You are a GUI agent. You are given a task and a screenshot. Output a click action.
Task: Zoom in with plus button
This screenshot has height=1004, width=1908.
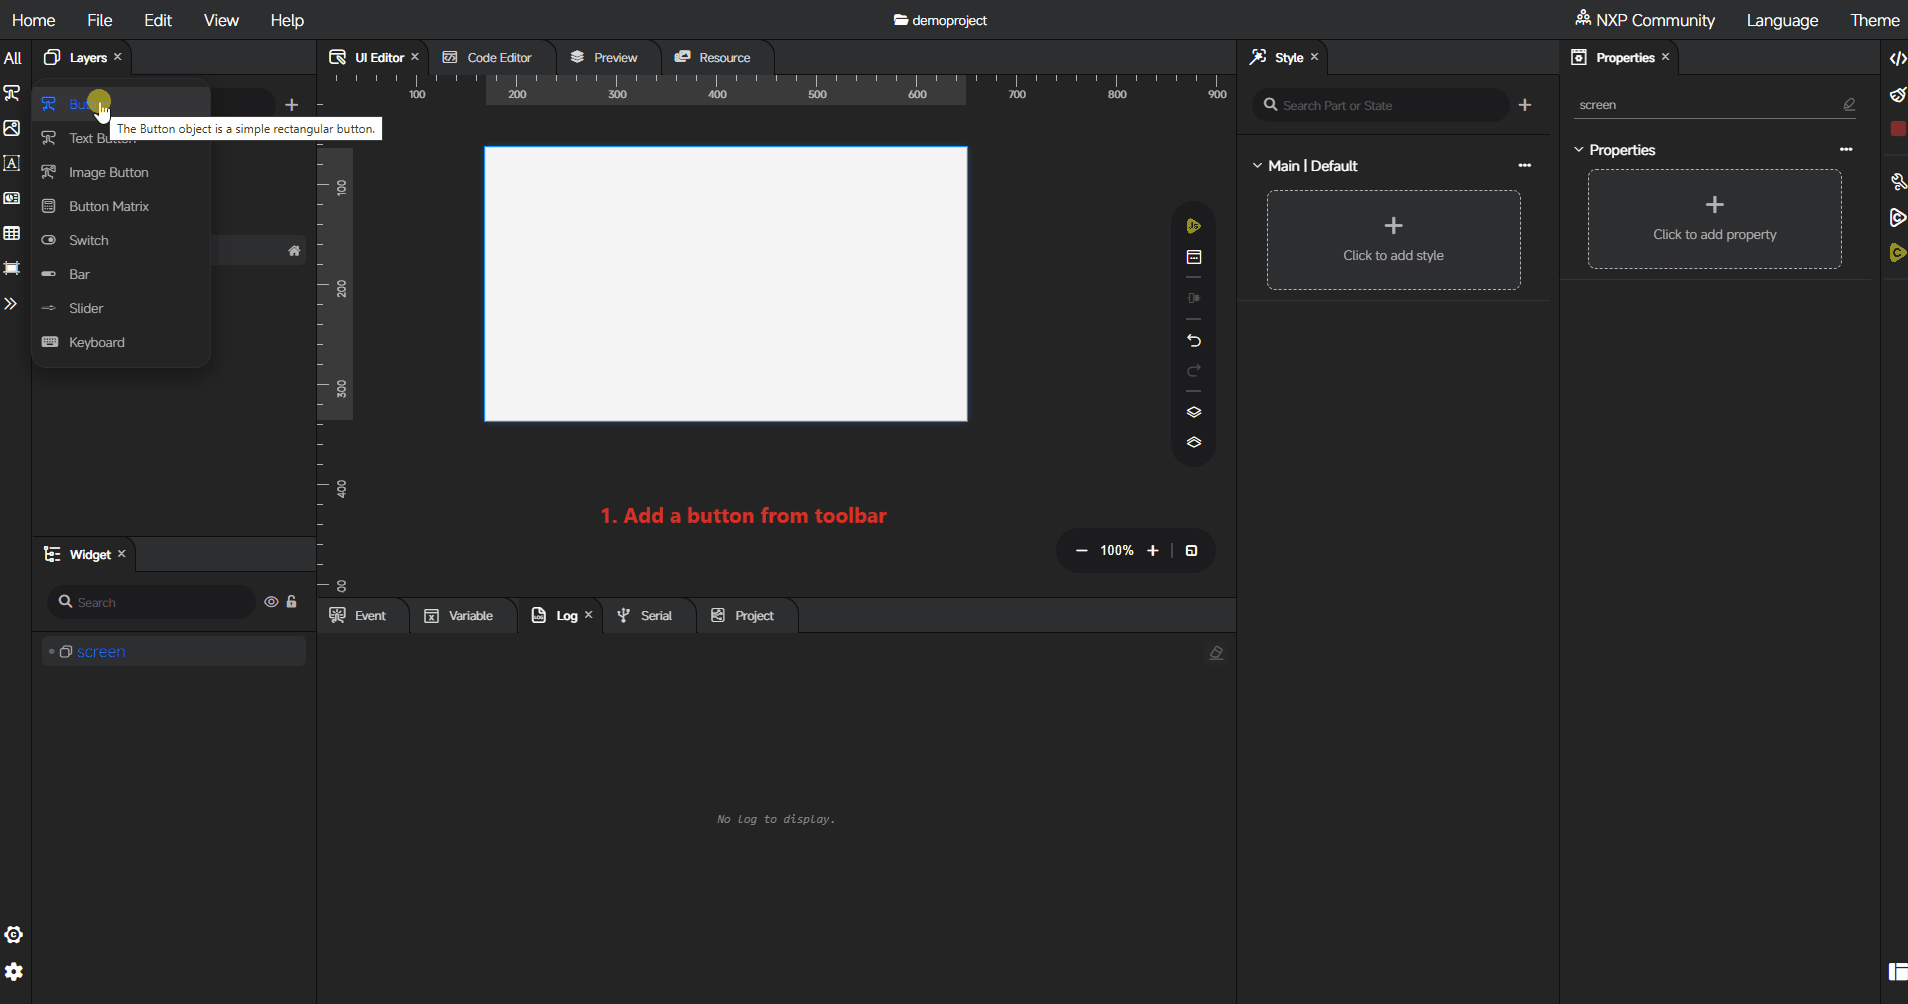(1152, 551)
